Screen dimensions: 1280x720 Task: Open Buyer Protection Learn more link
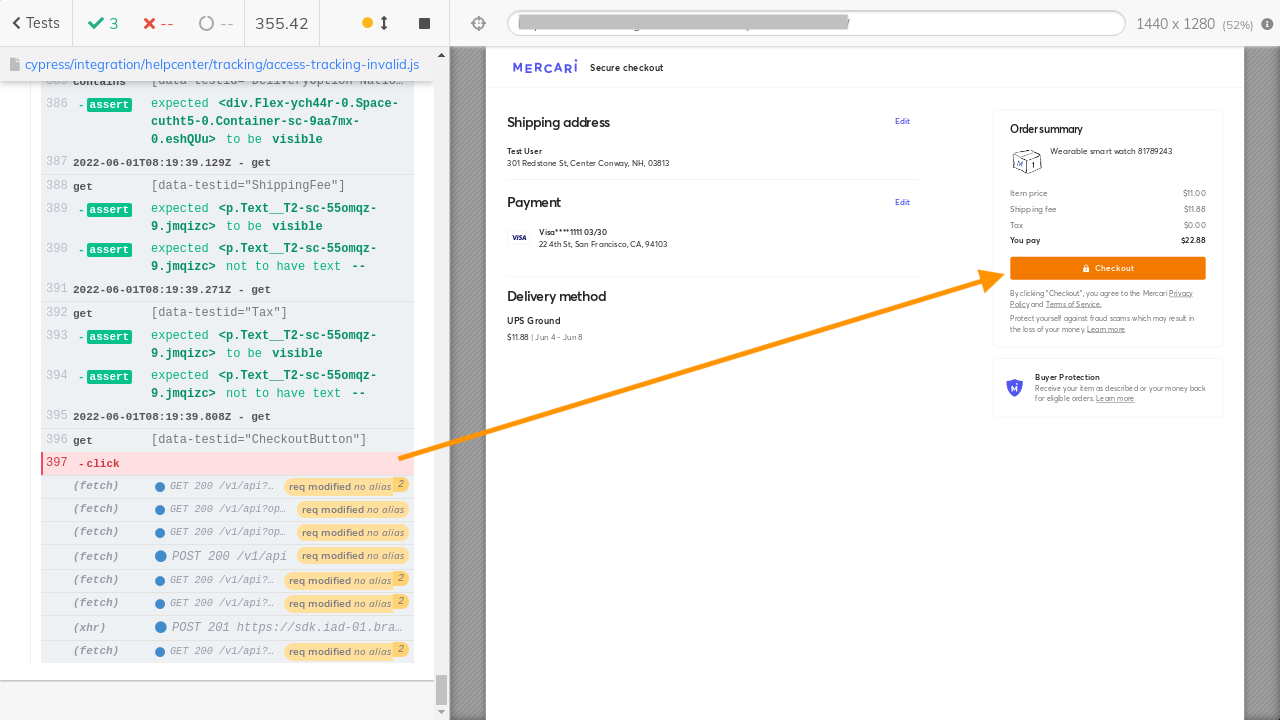click(1114, 398)
